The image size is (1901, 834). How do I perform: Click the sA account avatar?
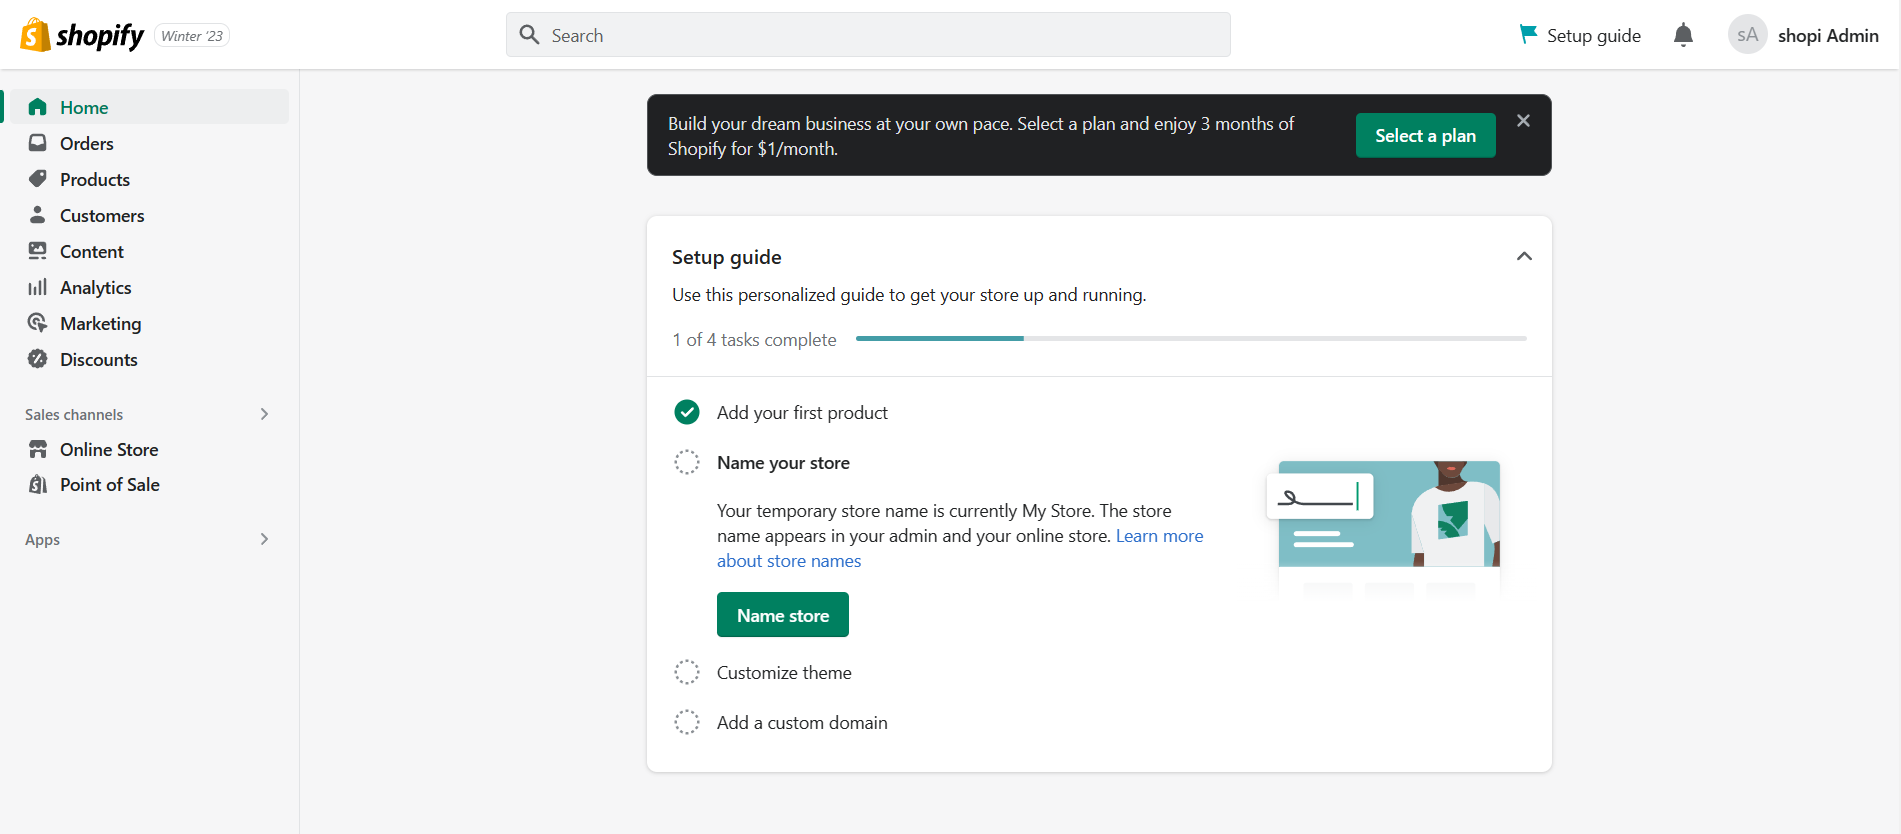[x=1747, y=35]
